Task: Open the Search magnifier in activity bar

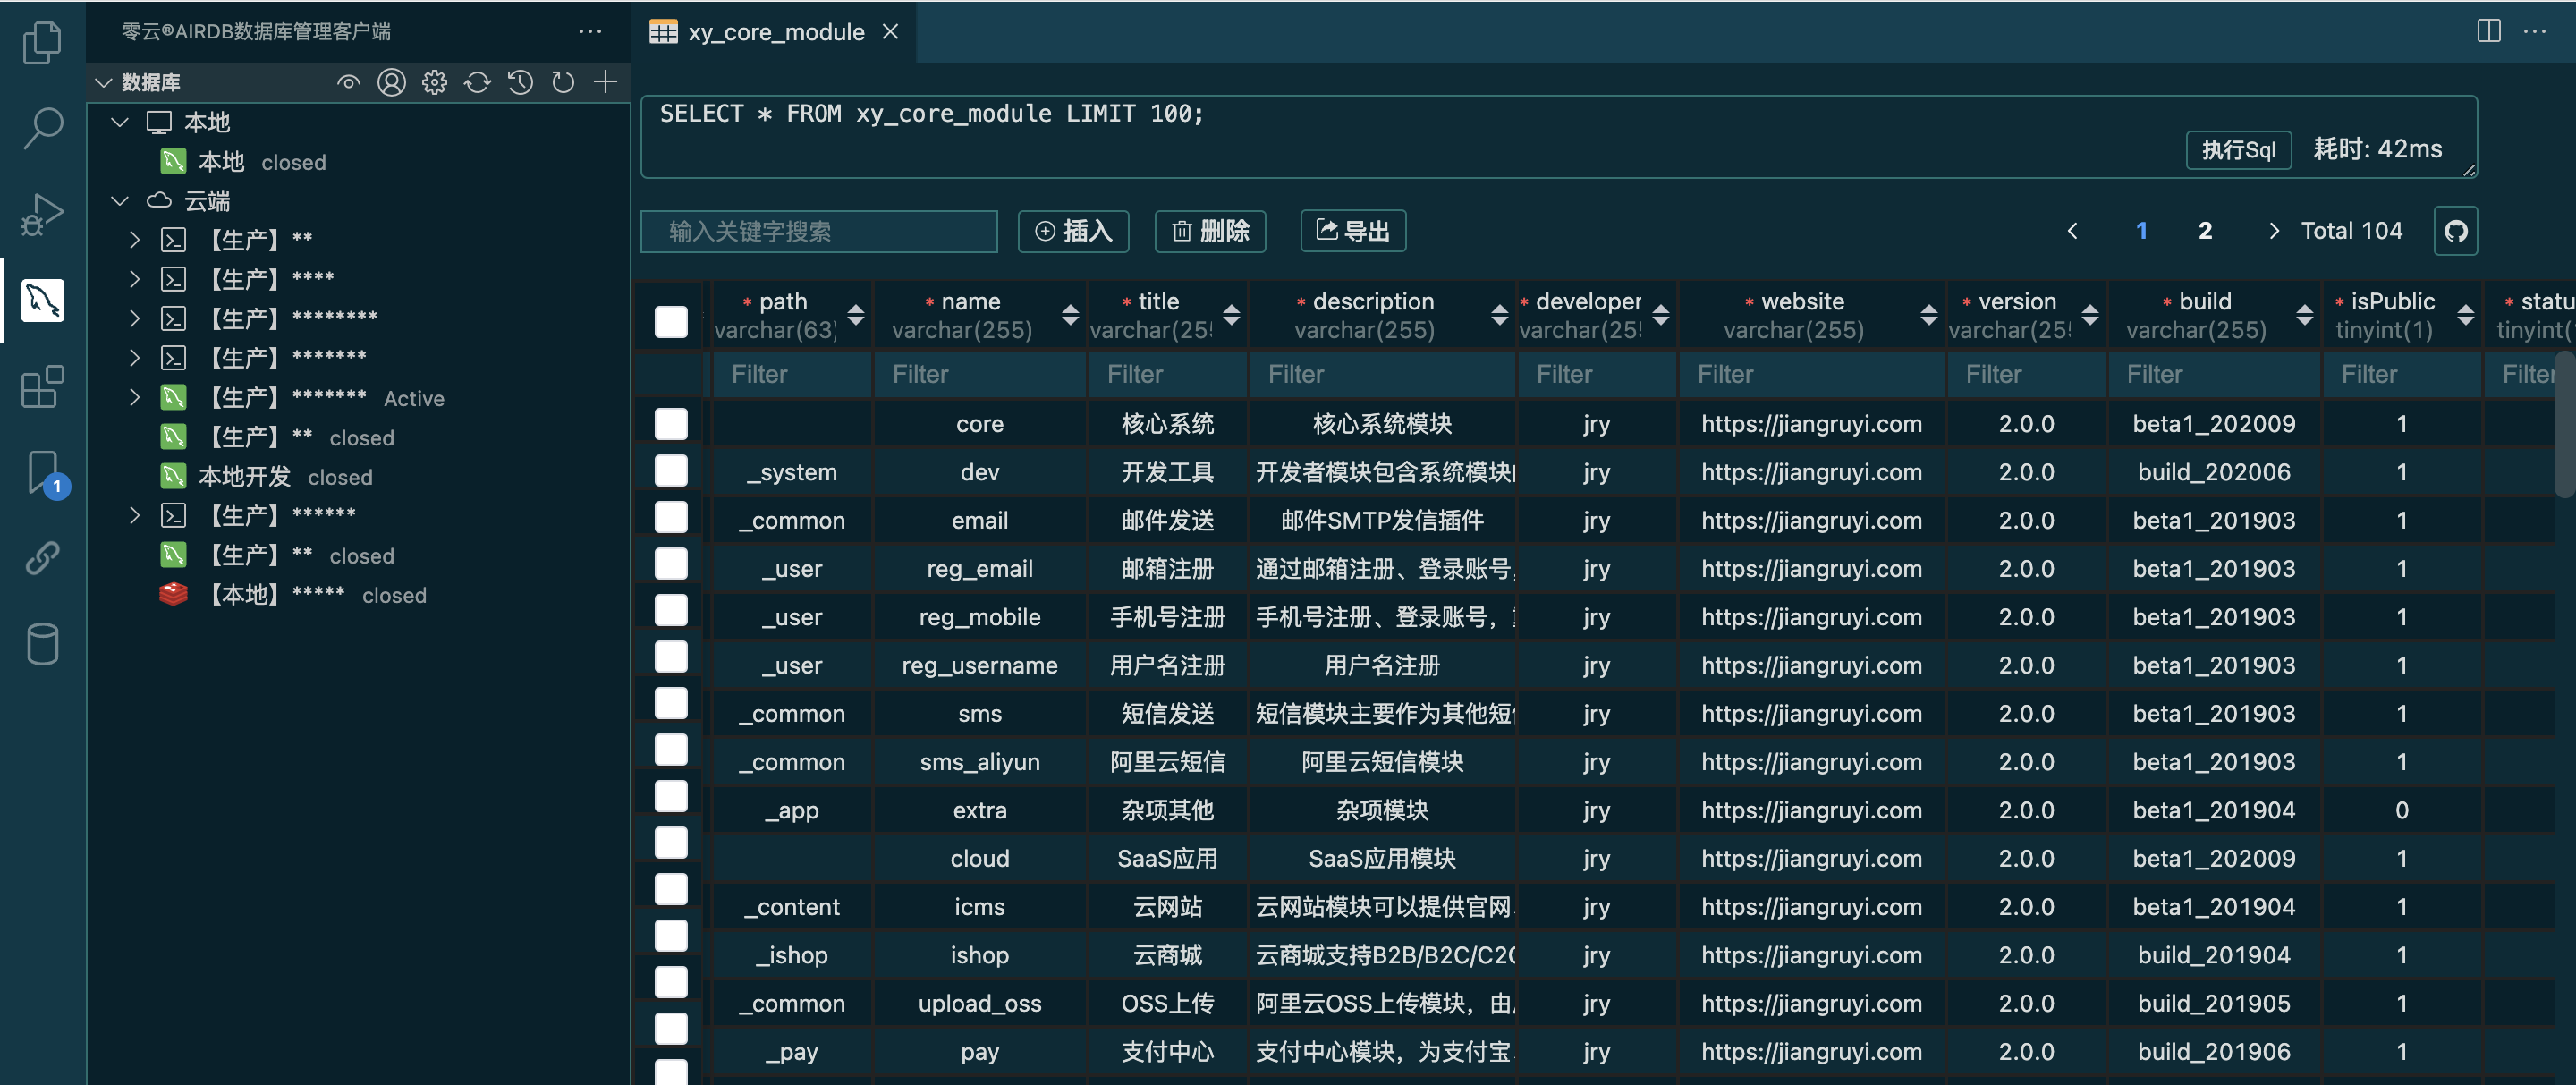Action: 42,128
